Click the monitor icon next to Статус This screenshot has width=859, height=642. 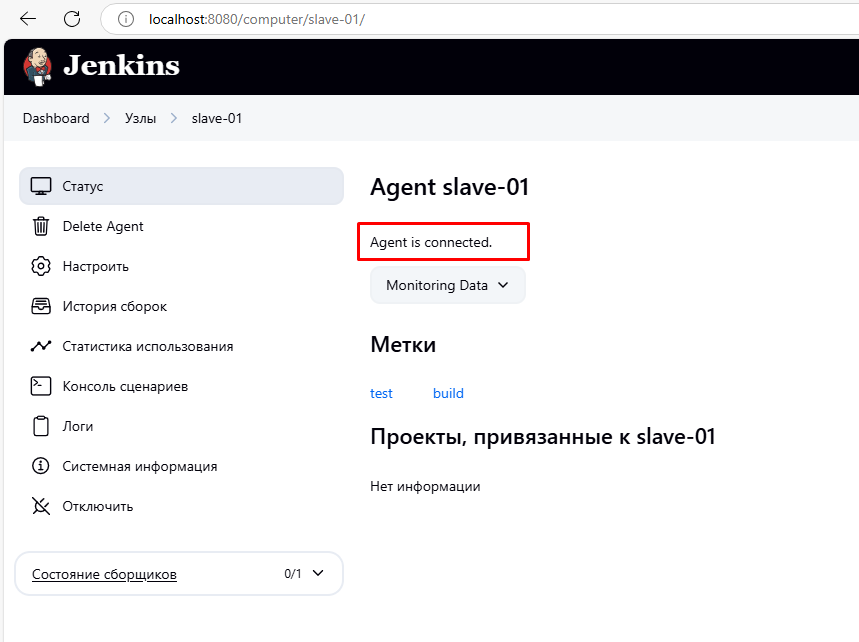41,186
